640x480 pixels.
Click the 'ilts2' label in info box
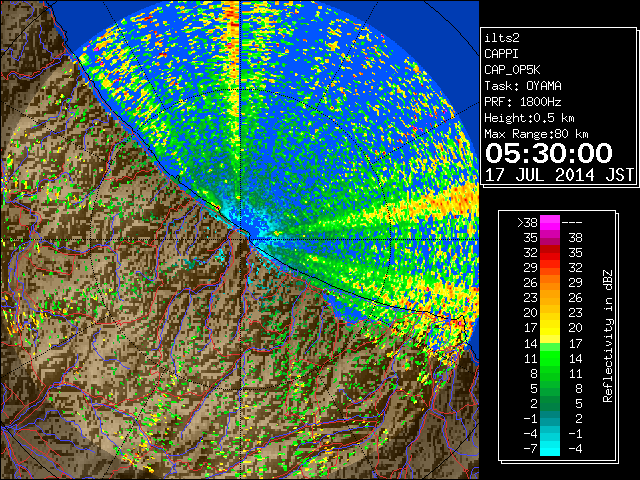point(502,38)
